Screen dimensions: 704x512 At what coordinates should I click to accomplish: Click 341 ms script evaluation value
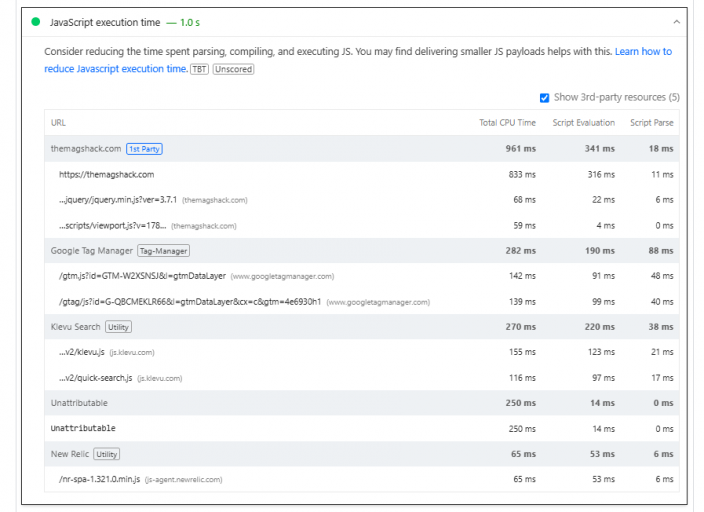[599, 149]
